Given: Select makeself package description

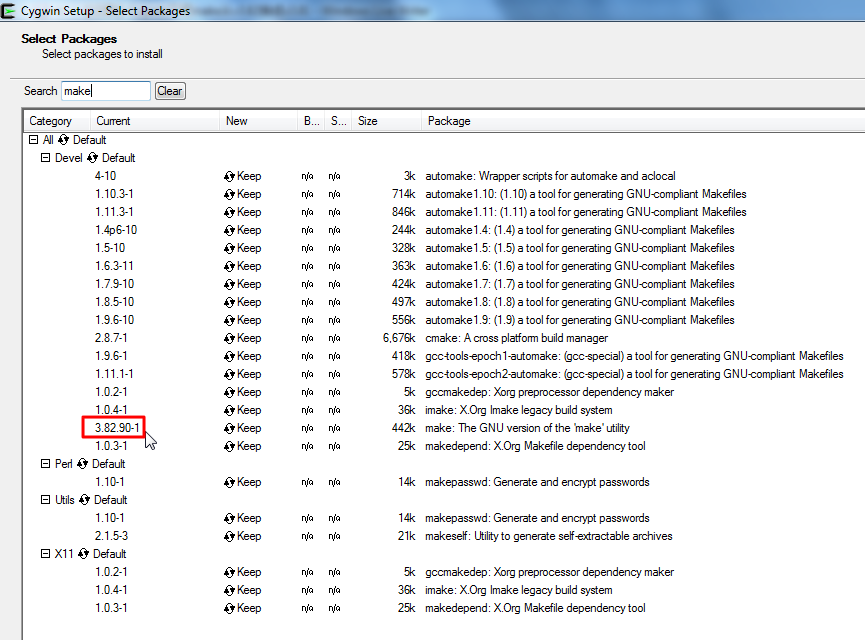Looking at the screenshot, I should 548,536.
